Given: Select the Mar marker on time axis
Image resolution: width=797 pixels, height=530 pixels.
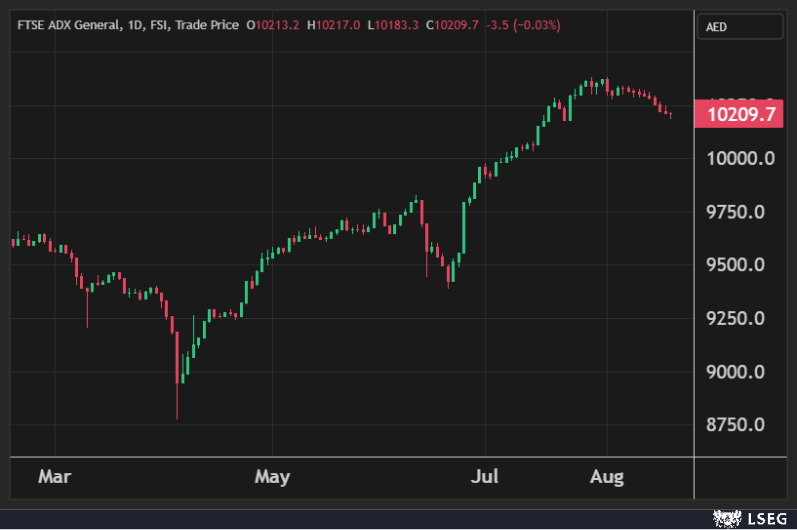Looking at the screenshot, I should click(54, 477).
